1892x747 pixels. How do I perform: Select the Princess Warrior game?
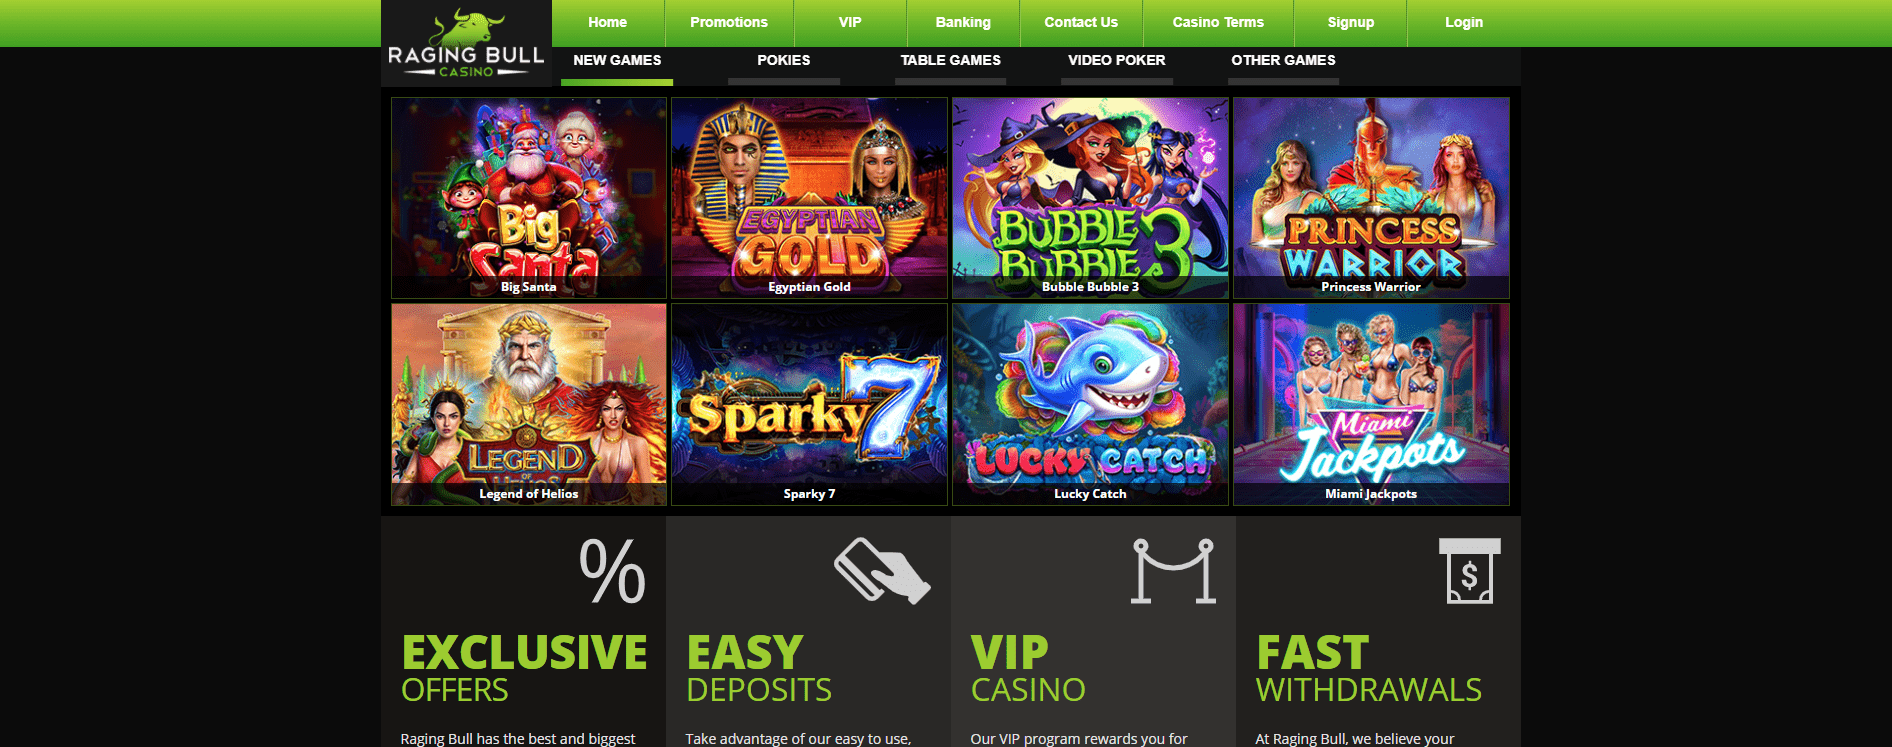(1371, 197)
